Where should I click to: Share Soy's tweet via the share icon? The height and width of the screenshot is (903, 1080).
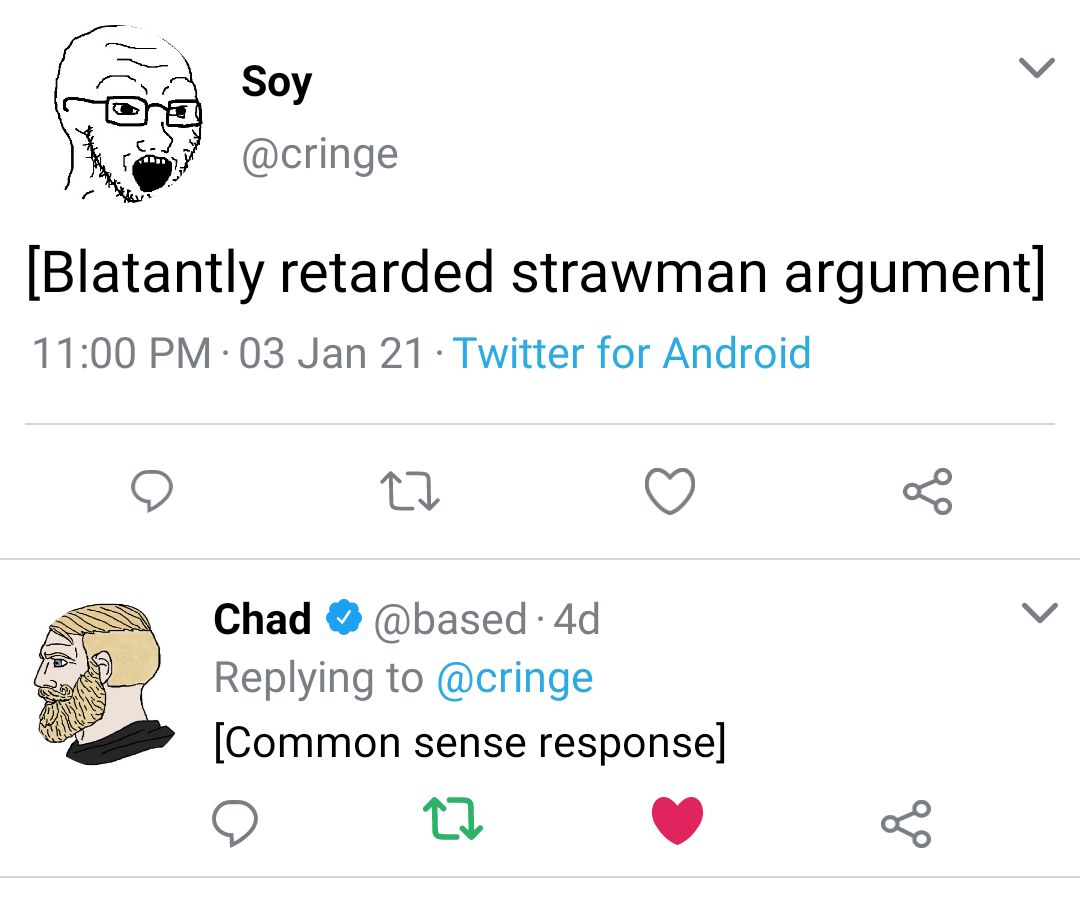tap(926, 491)
